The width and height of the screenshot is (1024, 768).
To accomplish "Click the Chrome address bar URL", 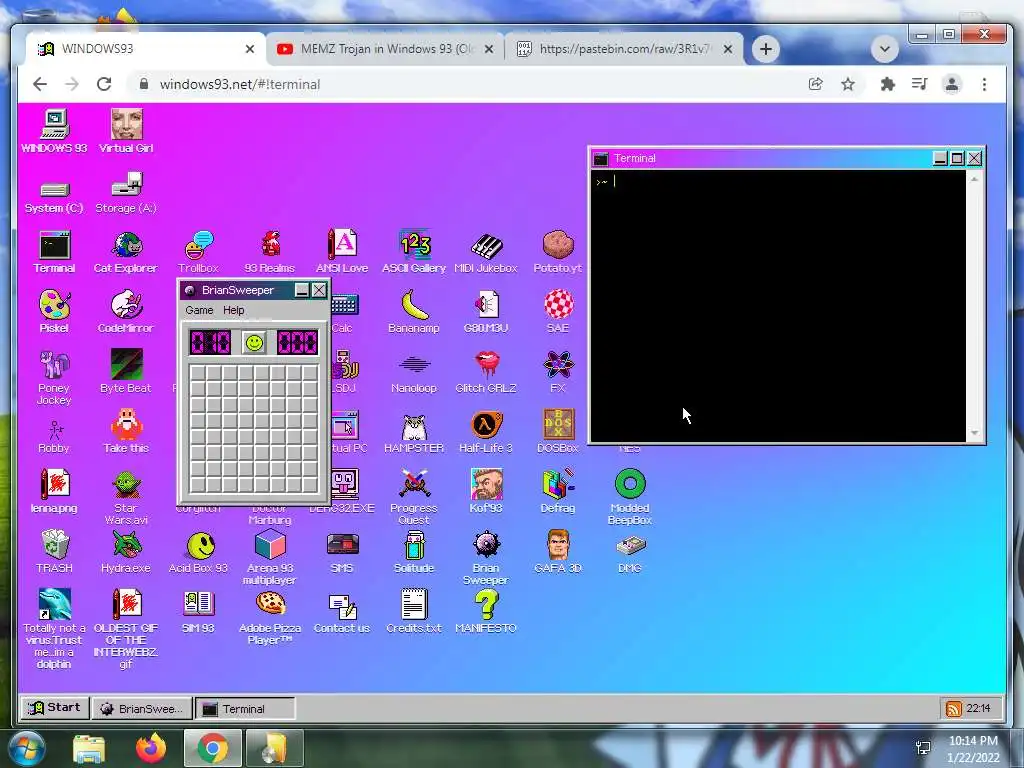I will (240, 84).
